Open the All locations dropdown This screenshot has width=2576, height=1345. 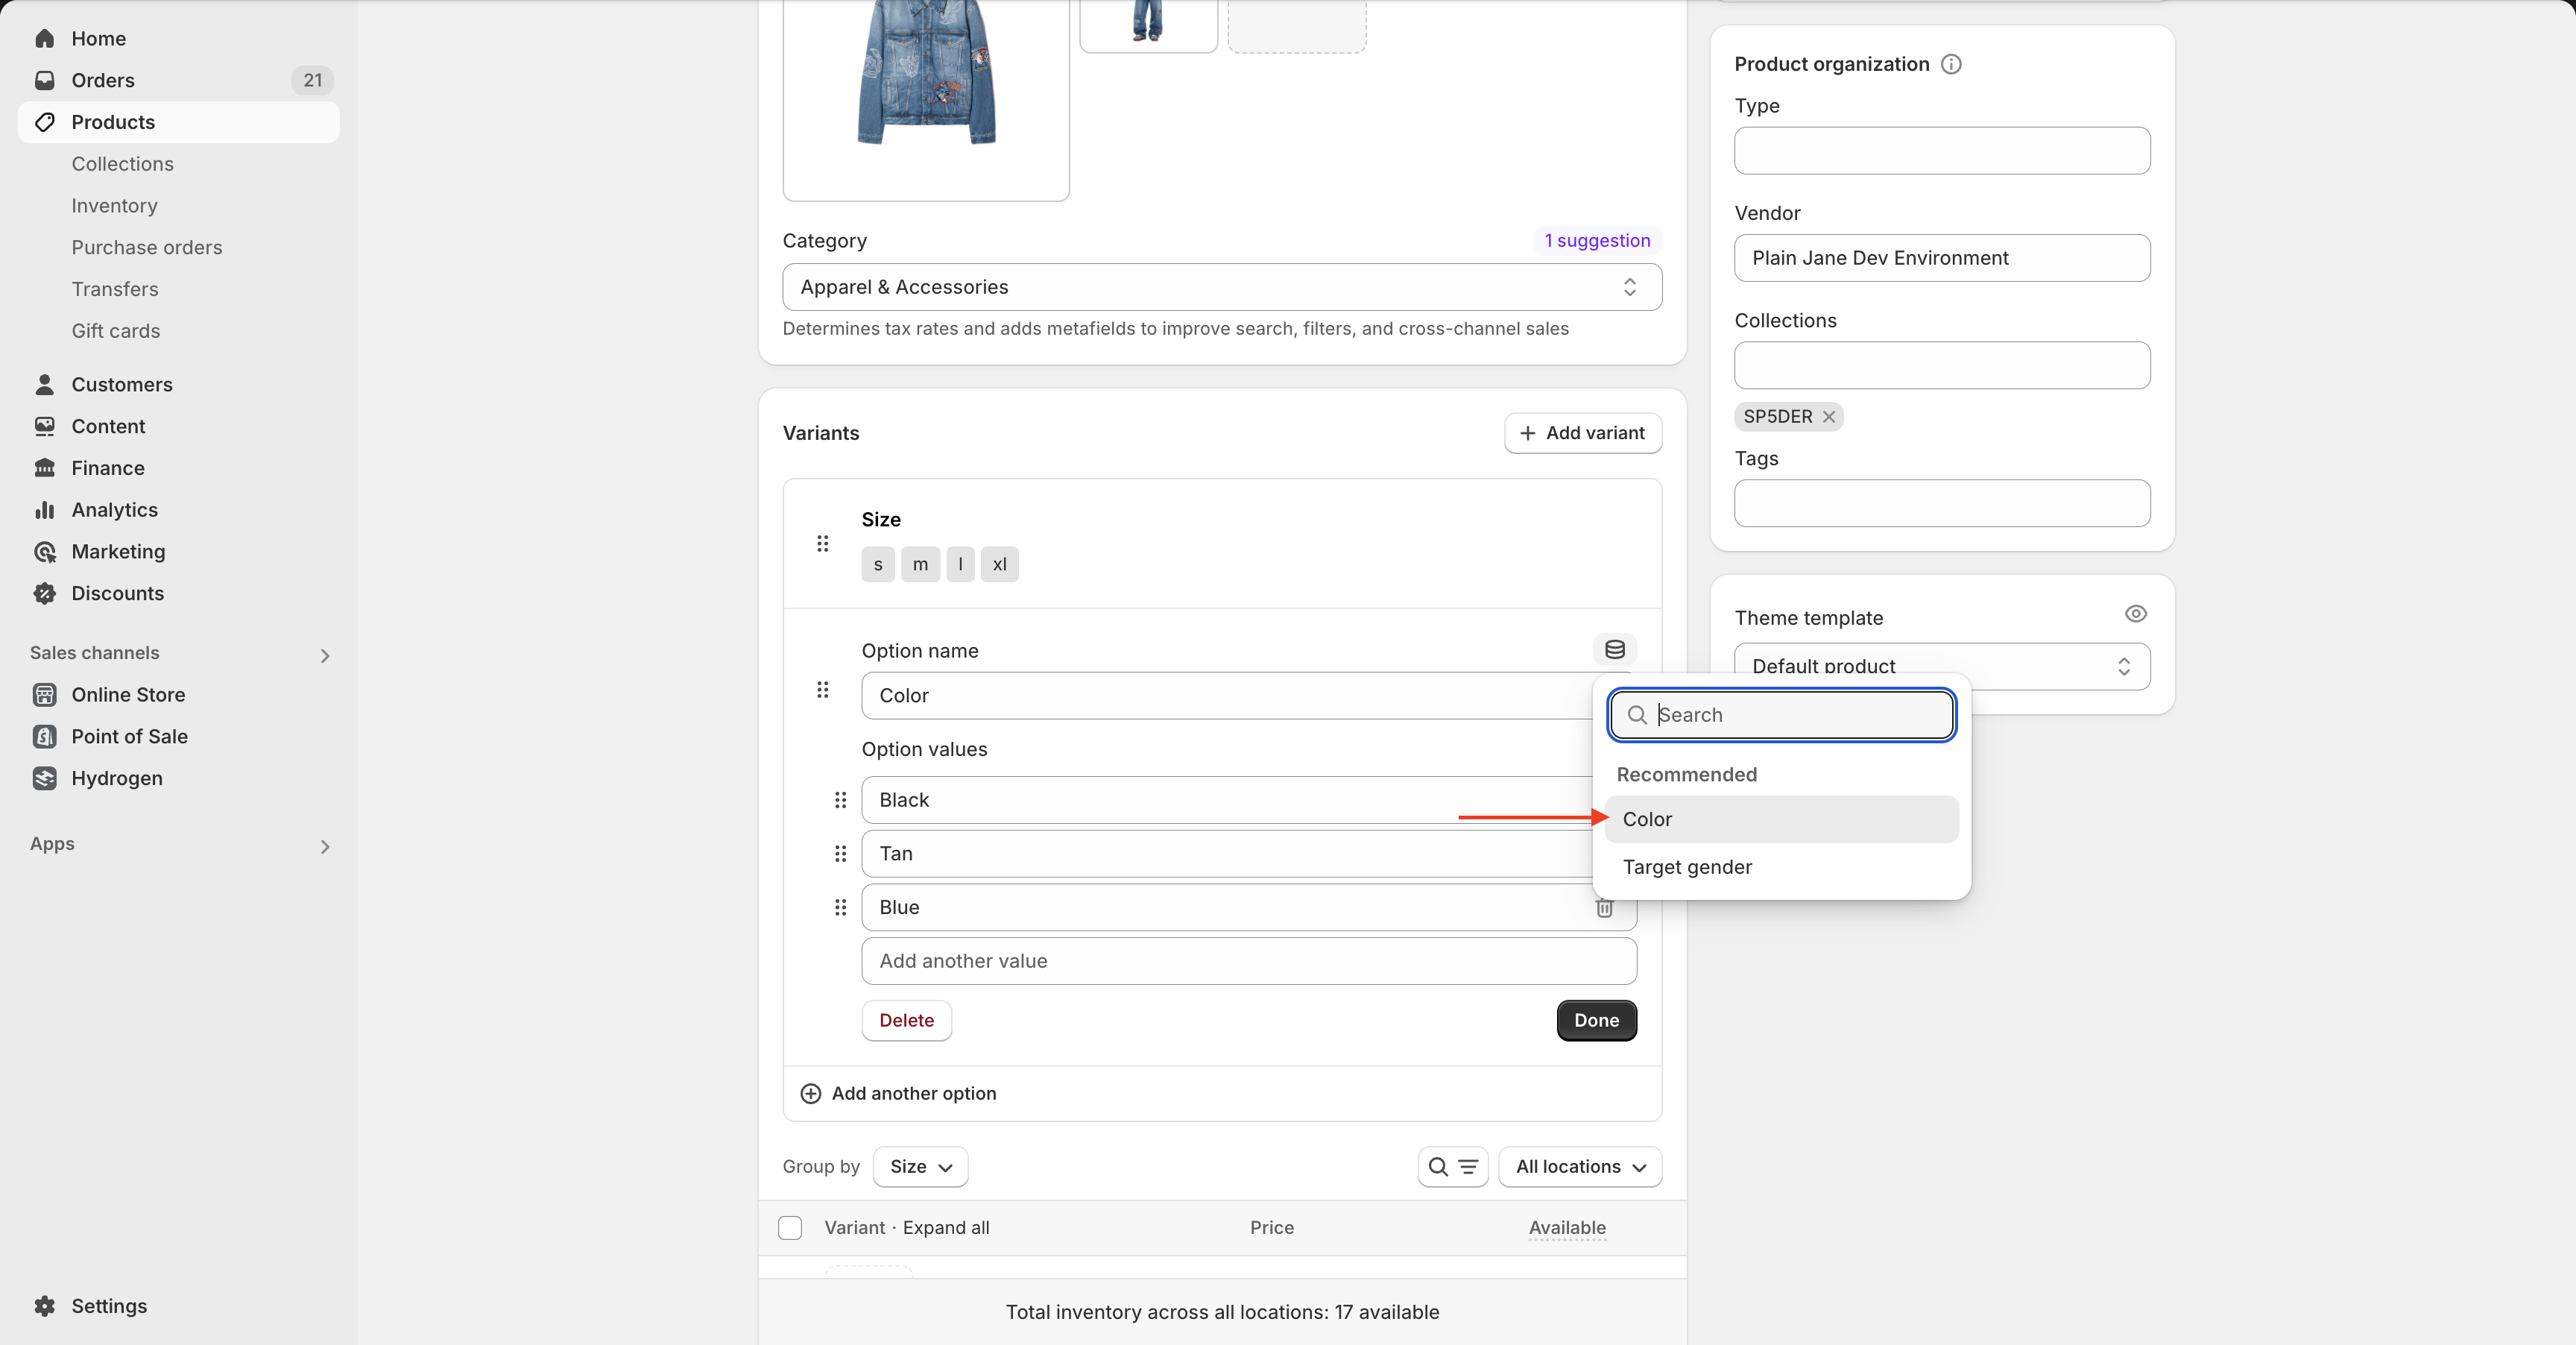click(x=1579, y=1166)
